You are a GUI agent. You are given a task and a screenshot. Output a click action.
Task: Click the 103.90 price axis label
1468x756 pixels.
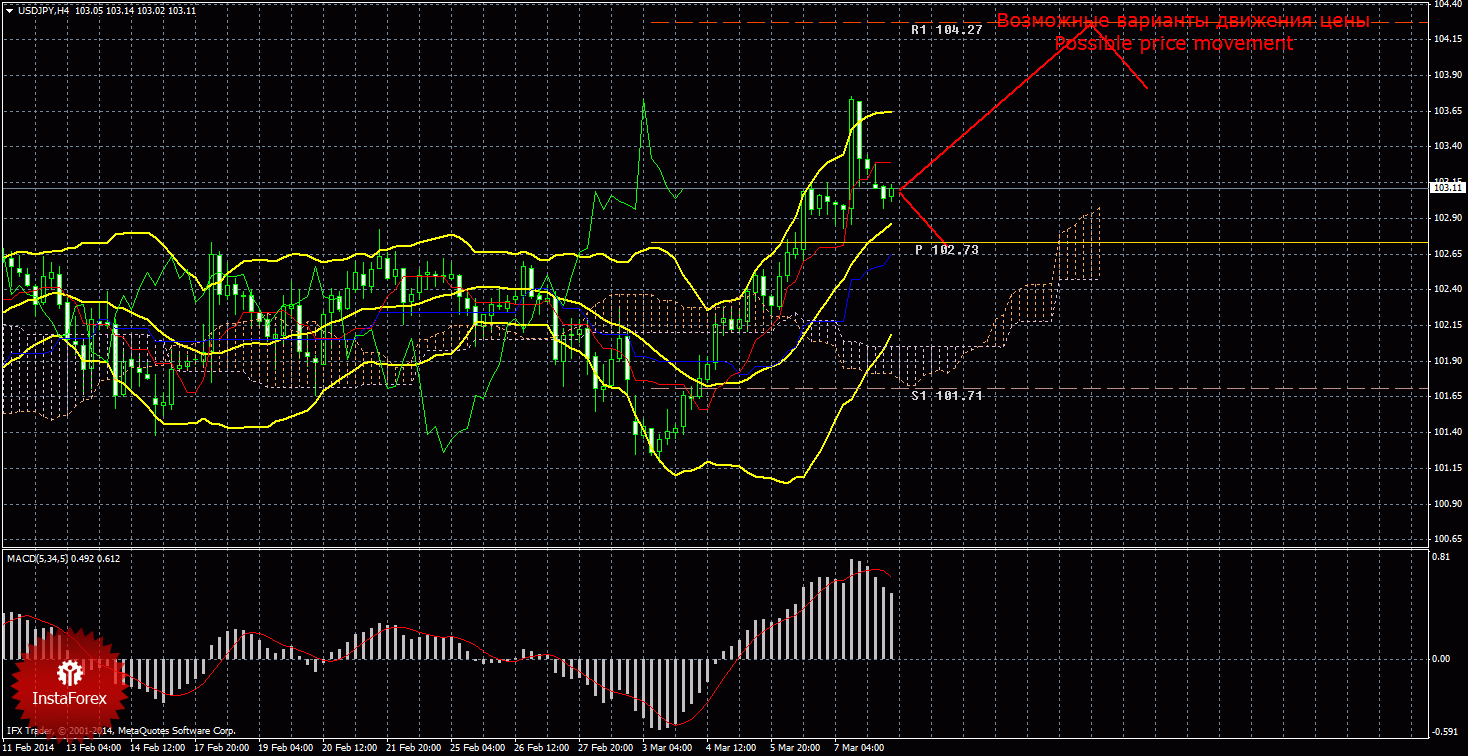[x=1448, y=75]
